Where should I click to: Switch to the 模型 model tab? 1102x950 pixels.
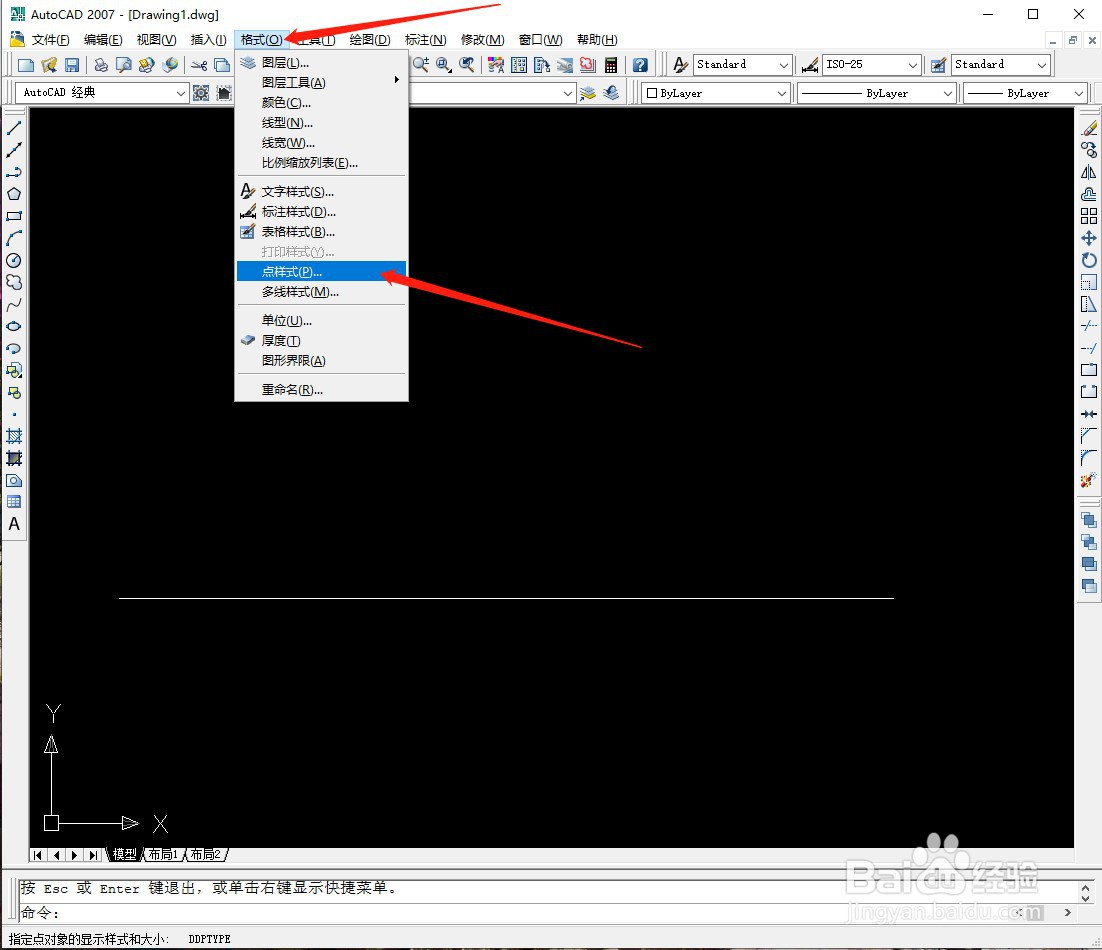point(124,854)
